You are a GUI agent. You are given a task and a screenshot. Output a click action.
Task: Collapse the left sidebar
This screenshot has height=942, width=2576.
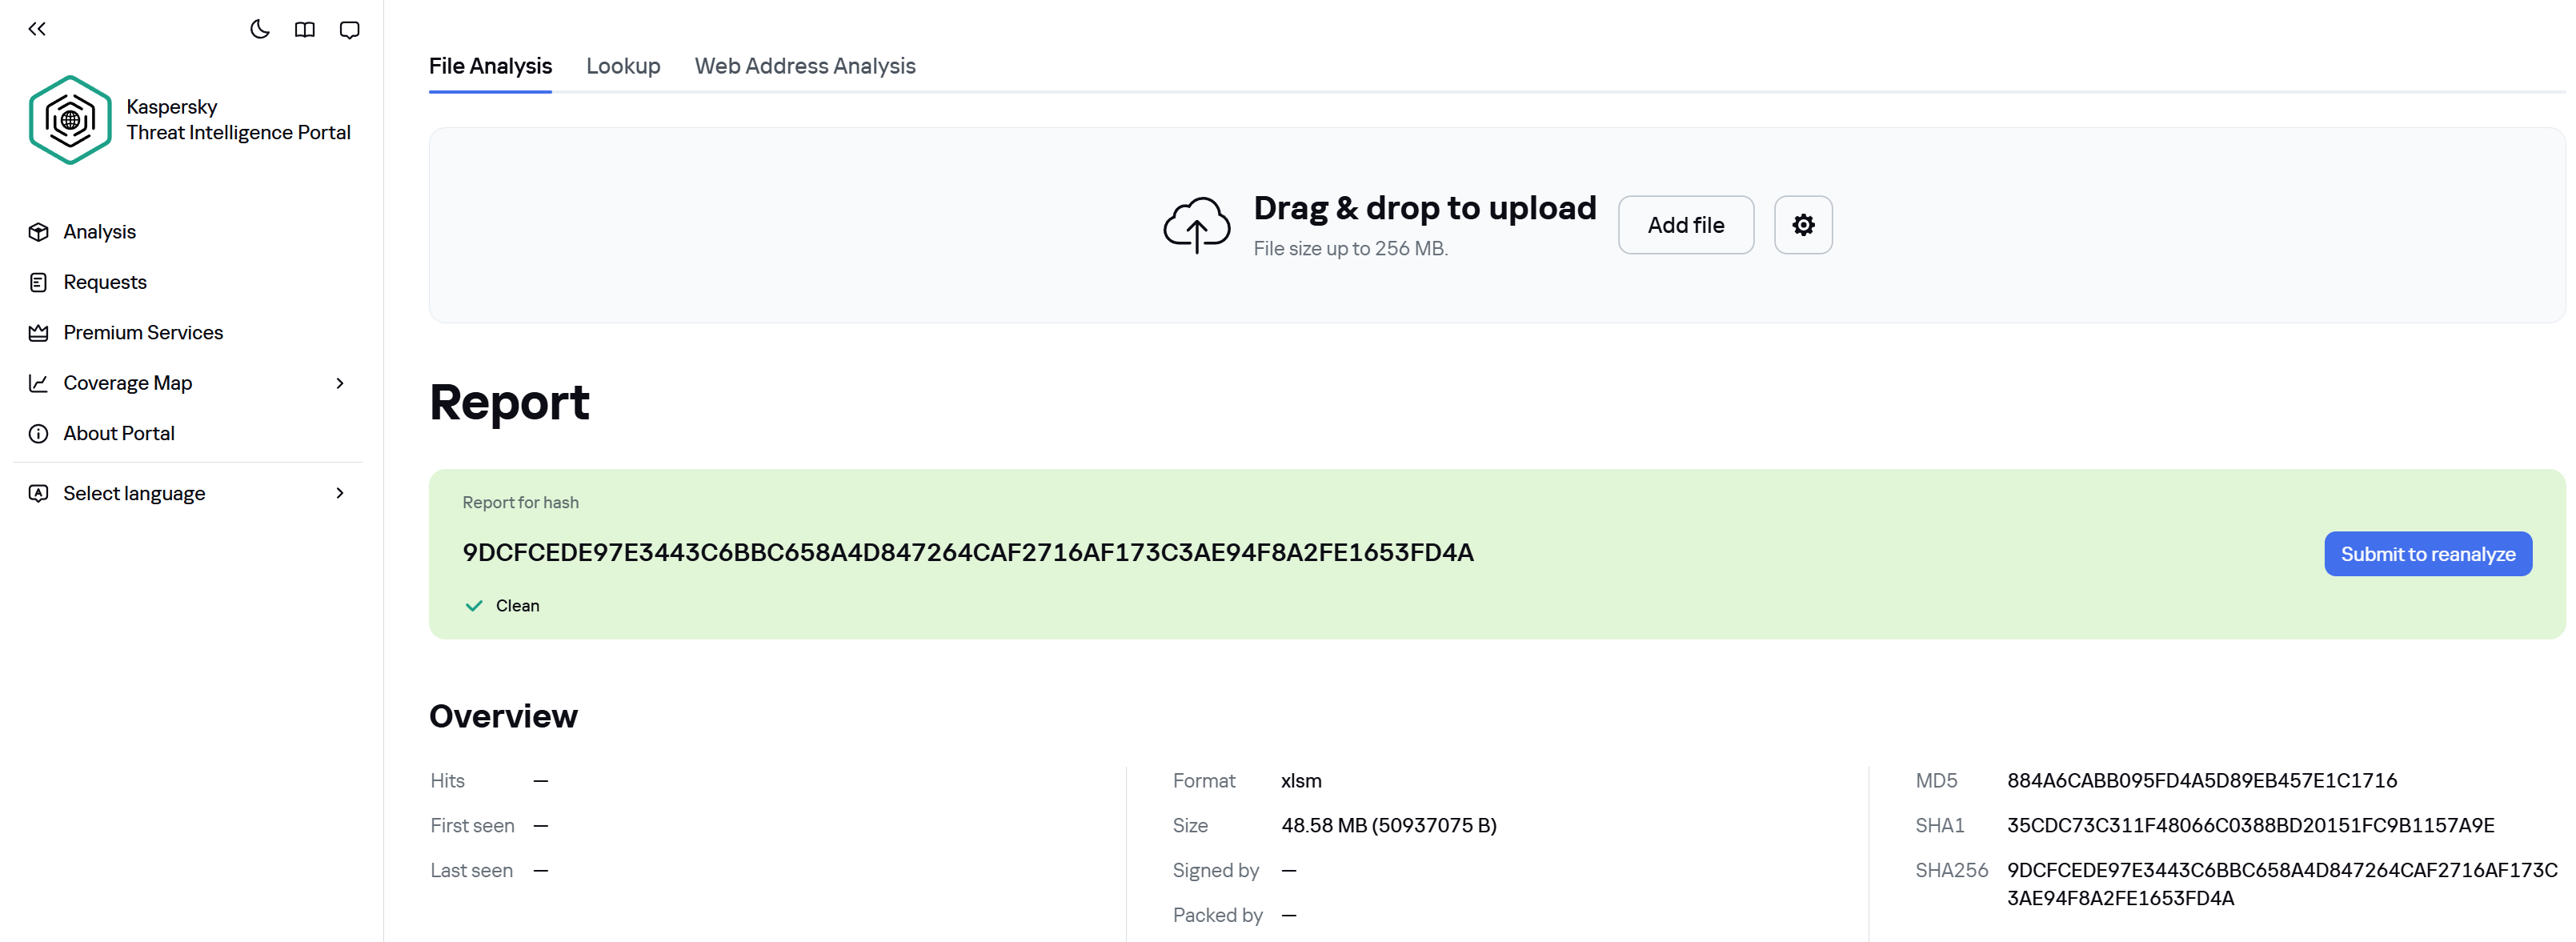click(x=37, y=29)
